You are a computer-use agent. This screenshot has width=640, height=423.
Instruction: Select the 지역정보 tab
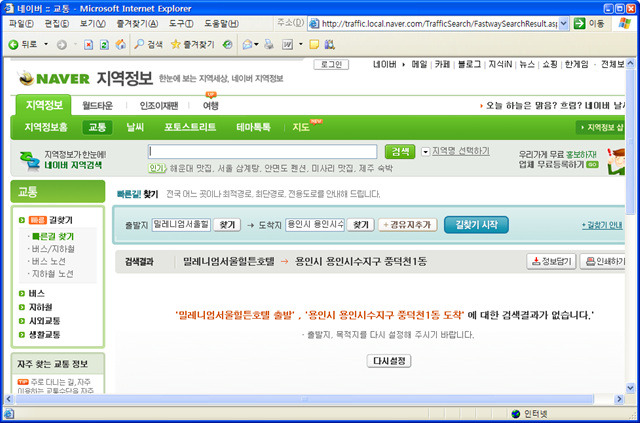point(44,105)
